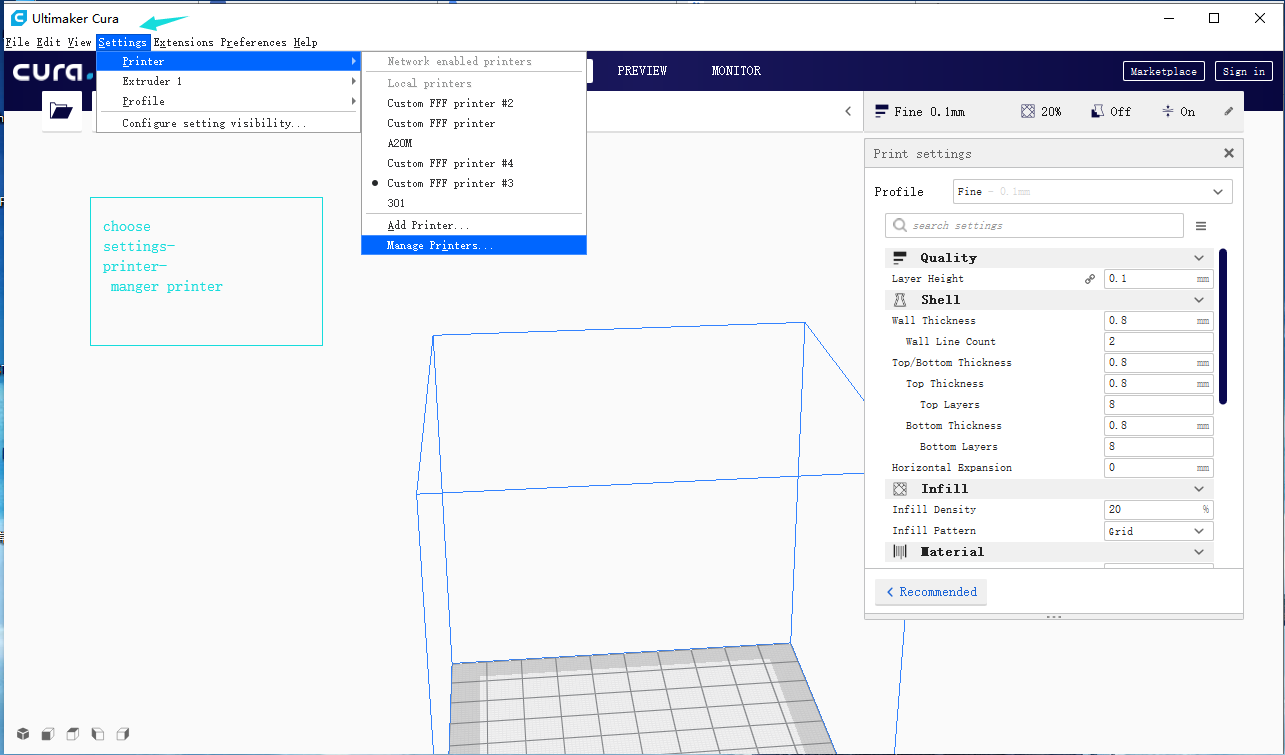Open the Extensions menu

[183, 42]
